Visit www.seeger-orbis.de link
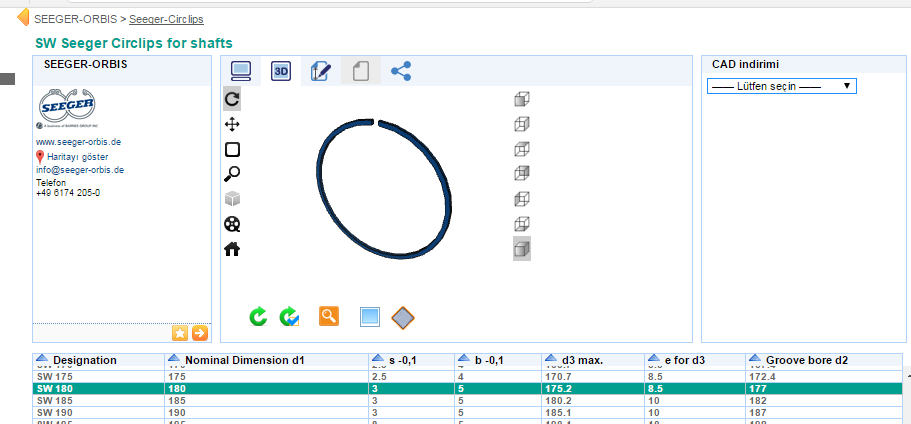This screenshot has height=424, width=911. (x=78, y=142)
